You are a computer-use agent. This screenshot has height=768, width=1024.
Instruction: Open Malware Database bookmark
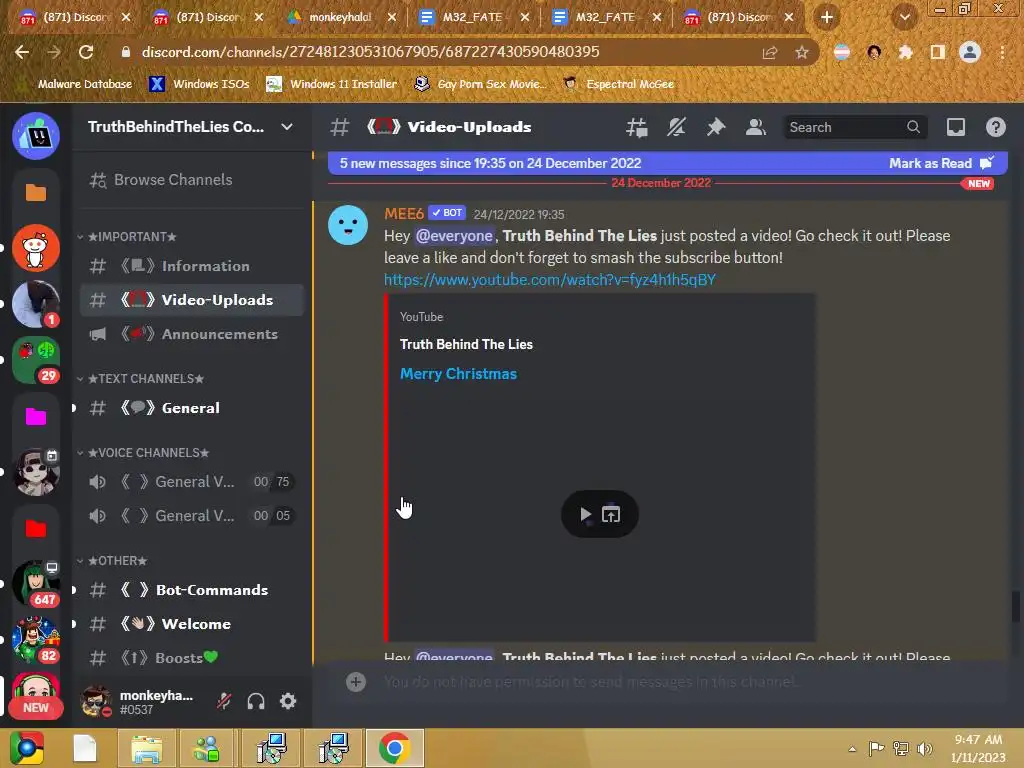76,84
